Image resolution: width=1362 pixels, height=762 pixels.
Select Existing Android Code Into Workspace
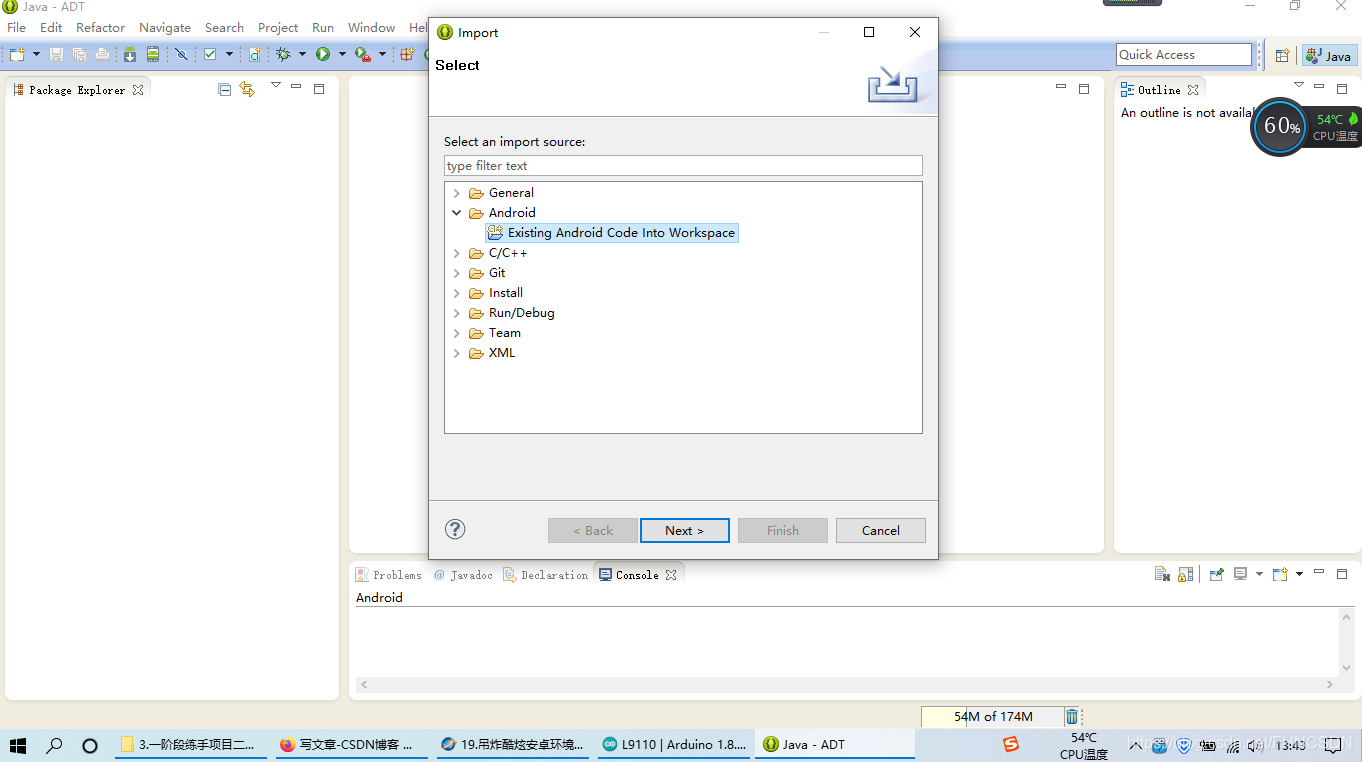612,233
